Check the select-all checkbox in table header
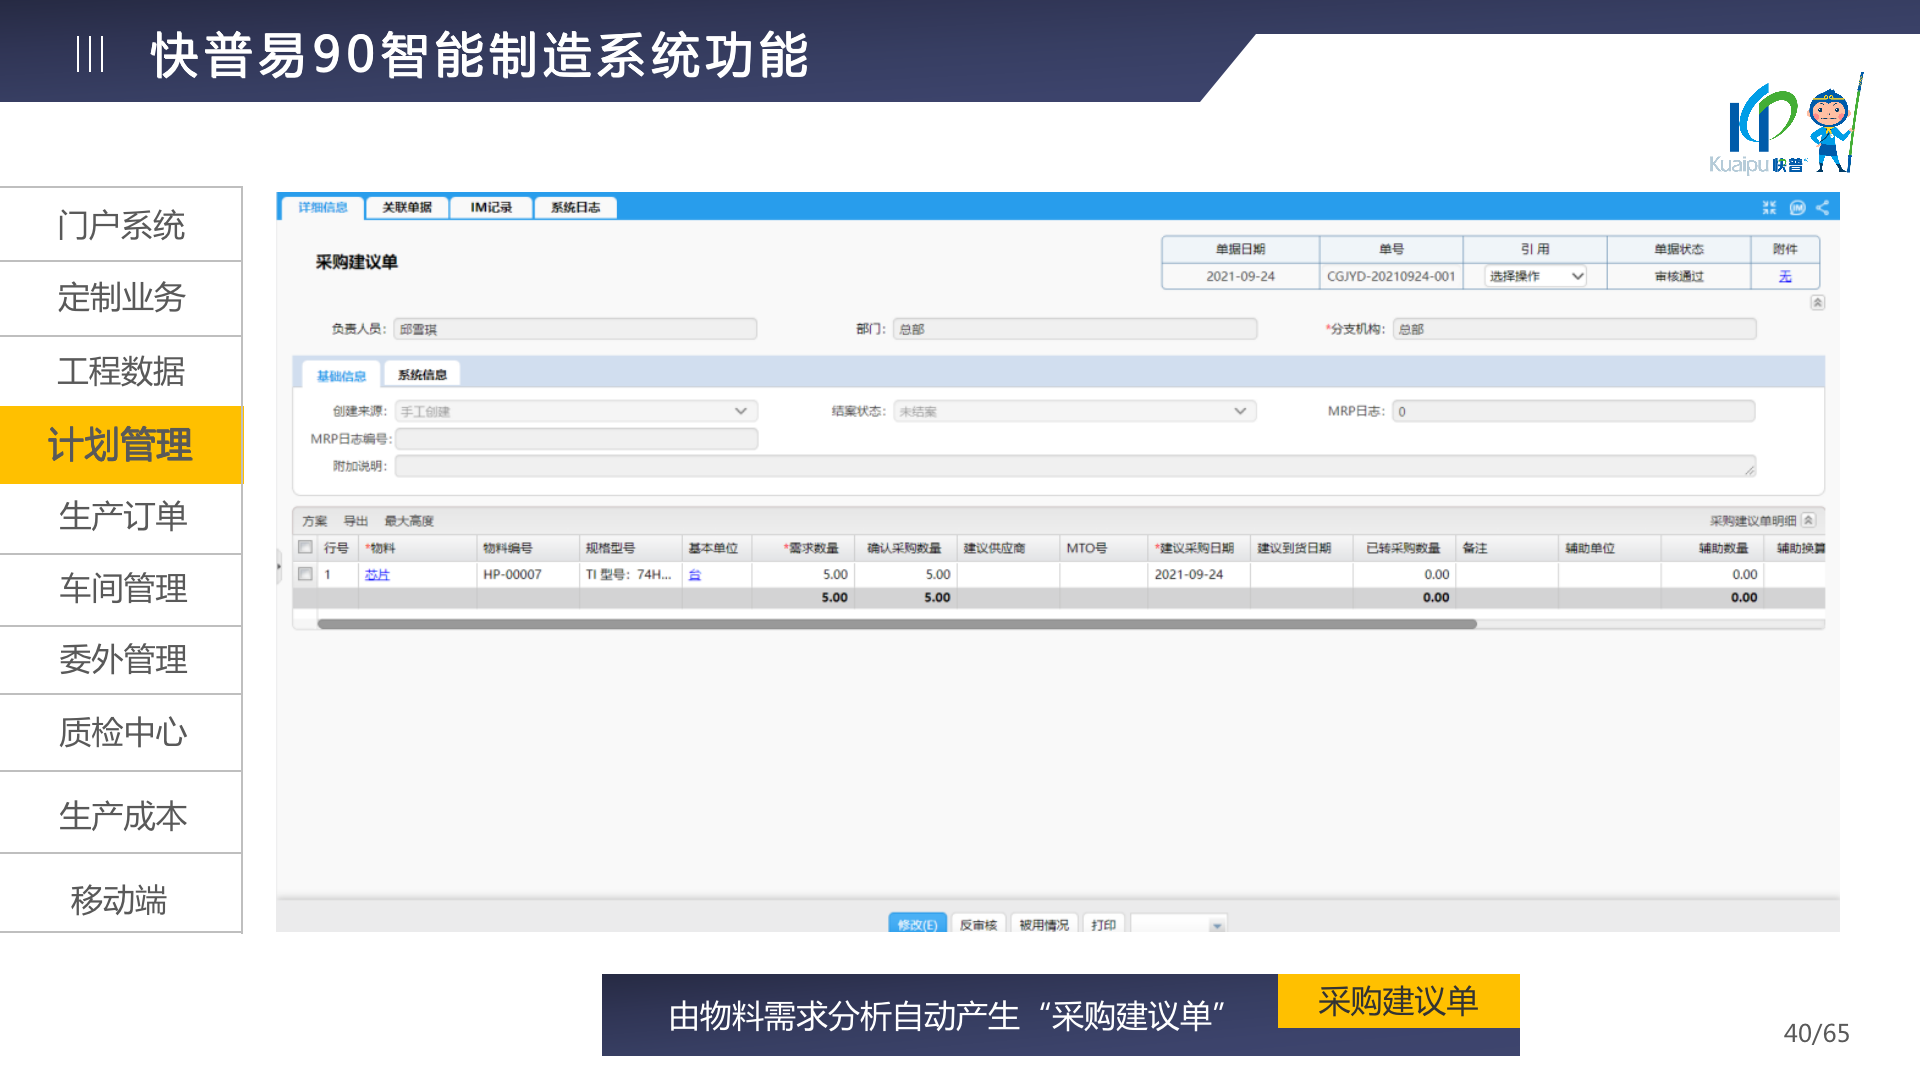Viewport: 1920px width, 1080px height. coord(305,547)
